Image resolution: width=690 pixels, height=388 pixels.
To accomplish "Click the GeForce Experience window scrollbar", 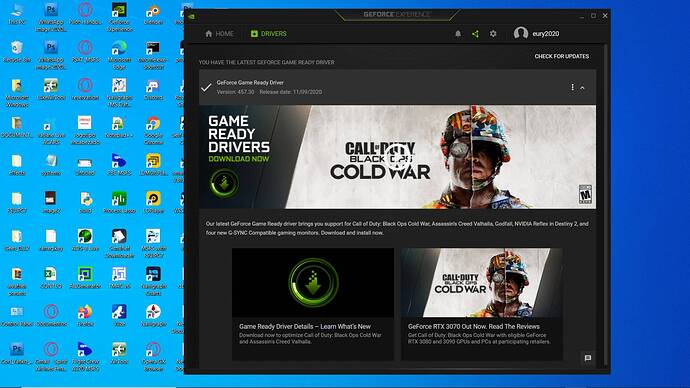I will tap(607, 205).
